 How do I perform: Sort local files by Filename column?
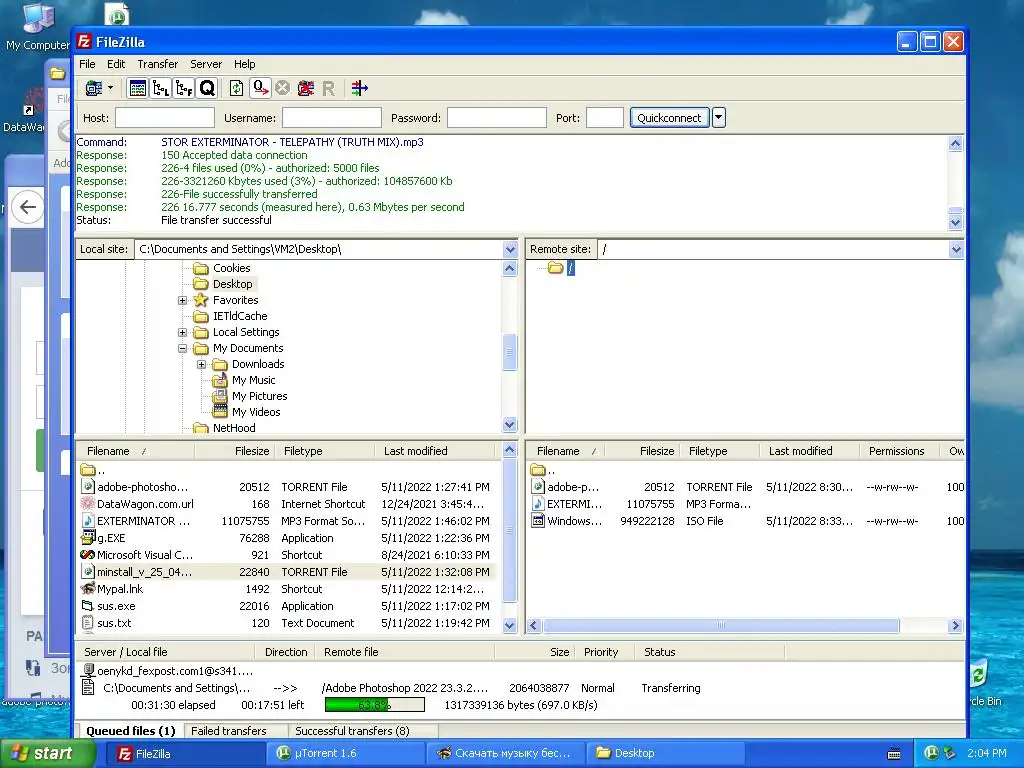(135, 451)
